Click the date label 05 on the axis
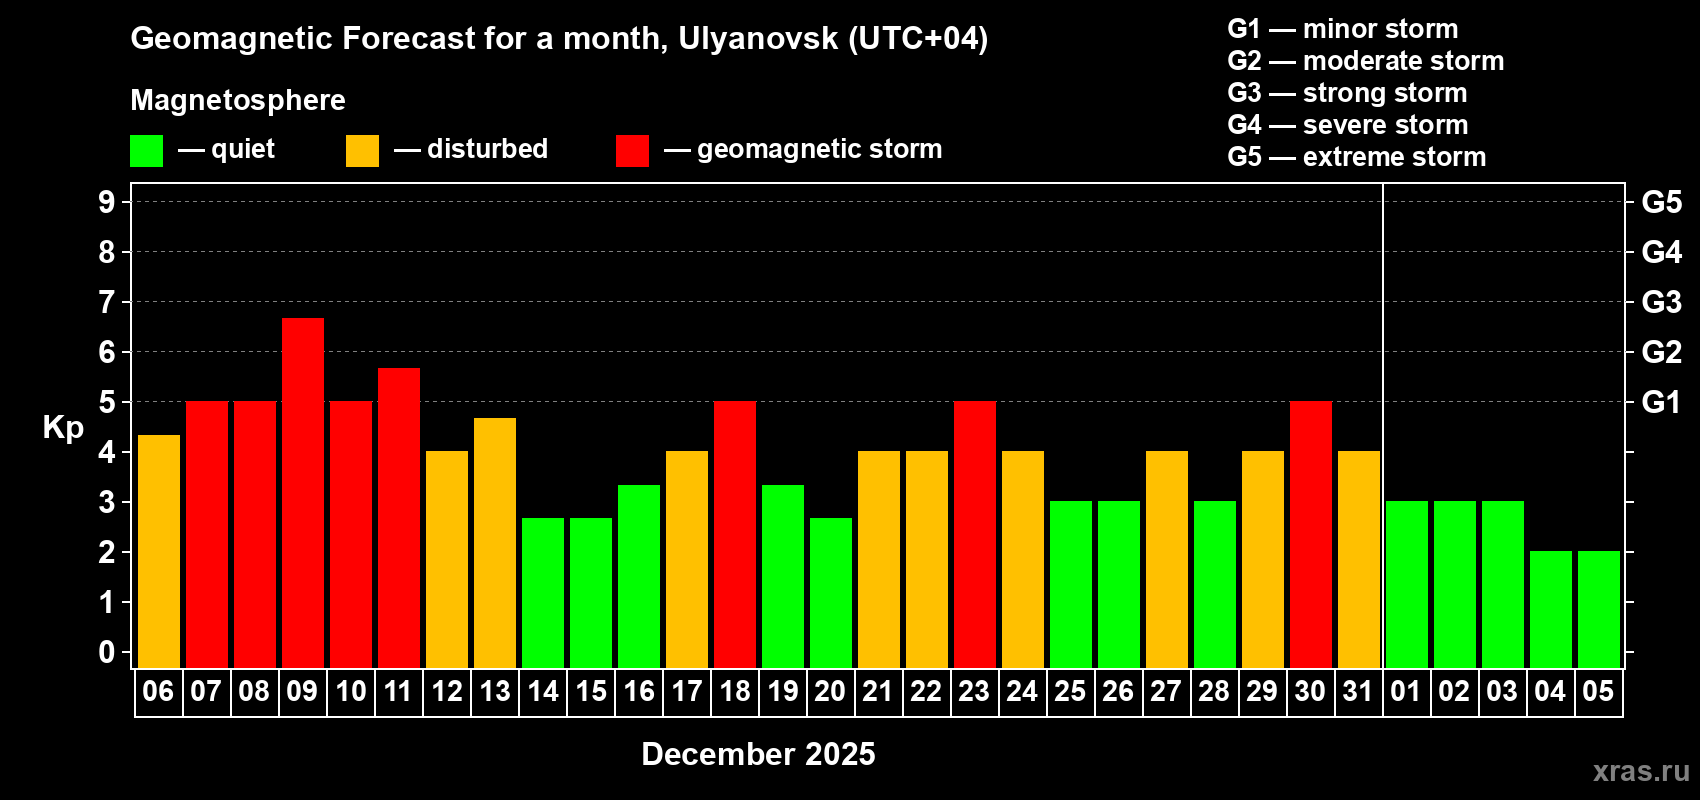 click(x=1598, y=691)
